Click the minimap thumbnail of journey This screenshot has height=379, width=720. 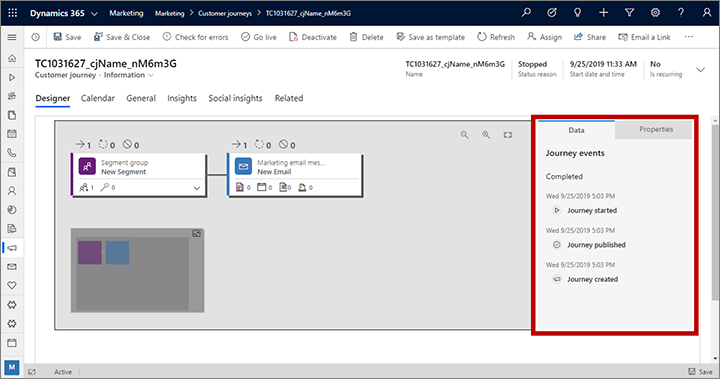(132, 273)
